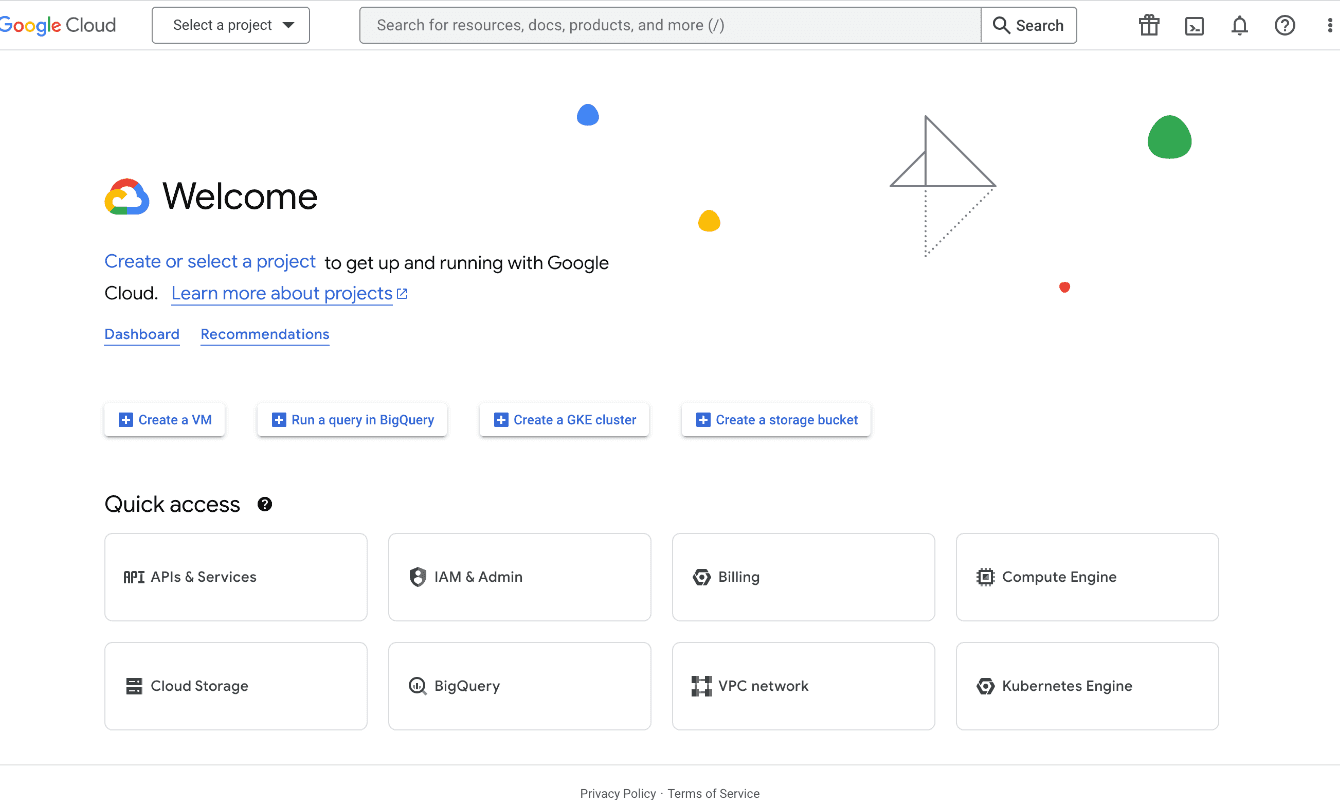Click the Search button
This screenshot has width=1340, height=800.
coord(1029,26)
